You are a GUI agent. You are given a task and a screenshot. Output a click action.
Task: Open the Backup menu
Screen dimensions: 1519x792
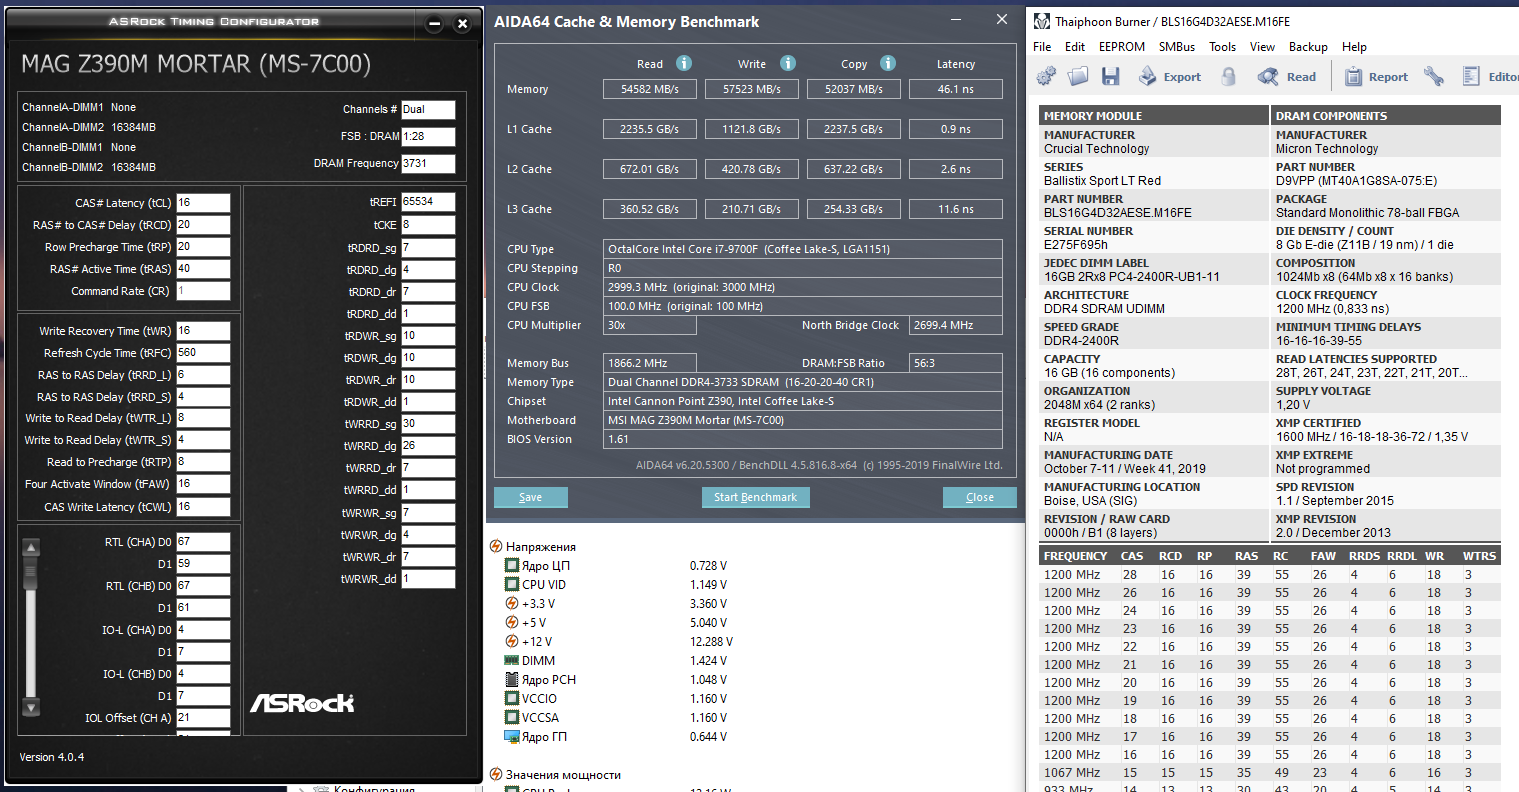[1308, 47]
